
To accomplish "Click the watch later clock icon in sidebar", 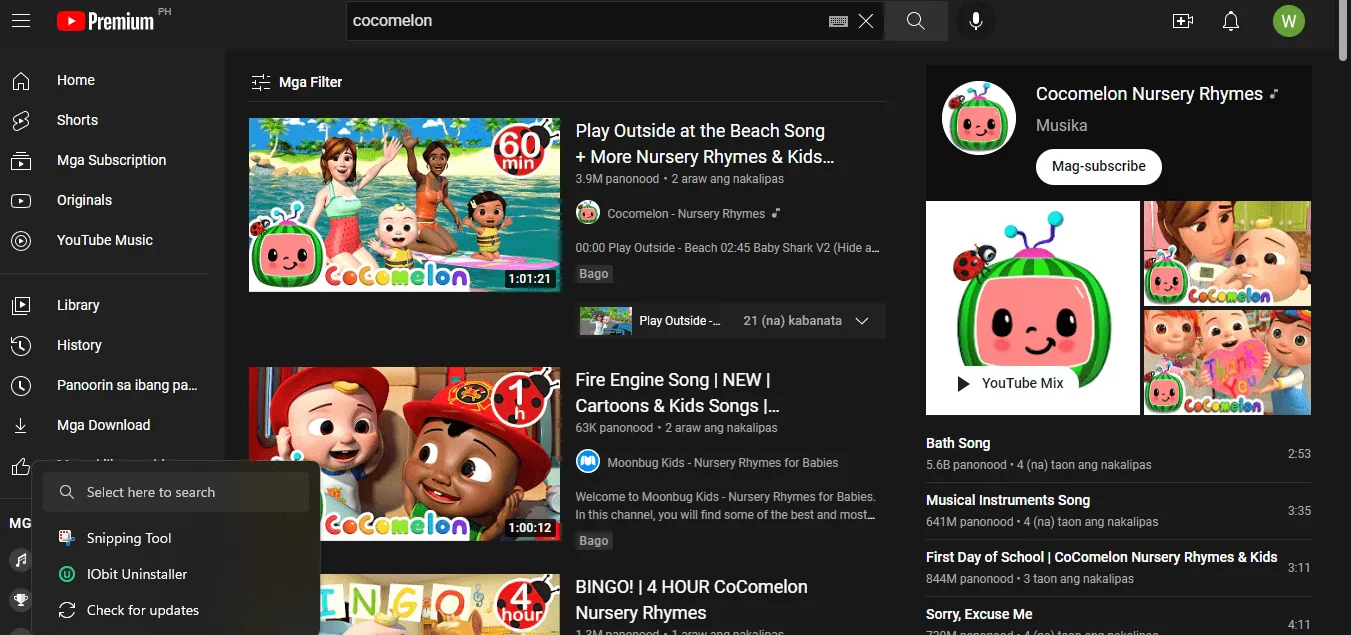I will click(20, 385).
